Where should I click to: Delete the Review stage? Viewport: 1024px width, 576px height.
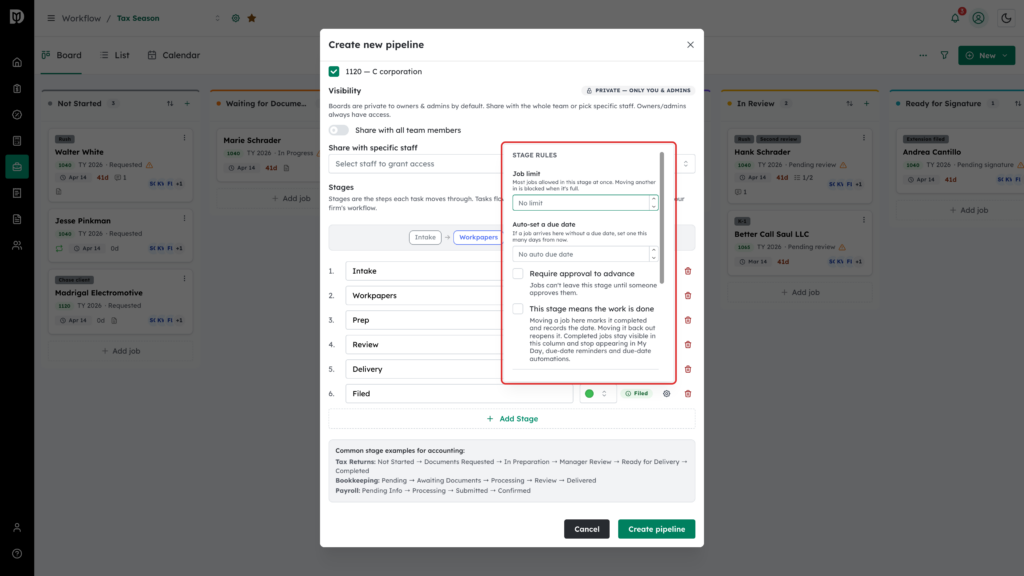pos(688,345)
